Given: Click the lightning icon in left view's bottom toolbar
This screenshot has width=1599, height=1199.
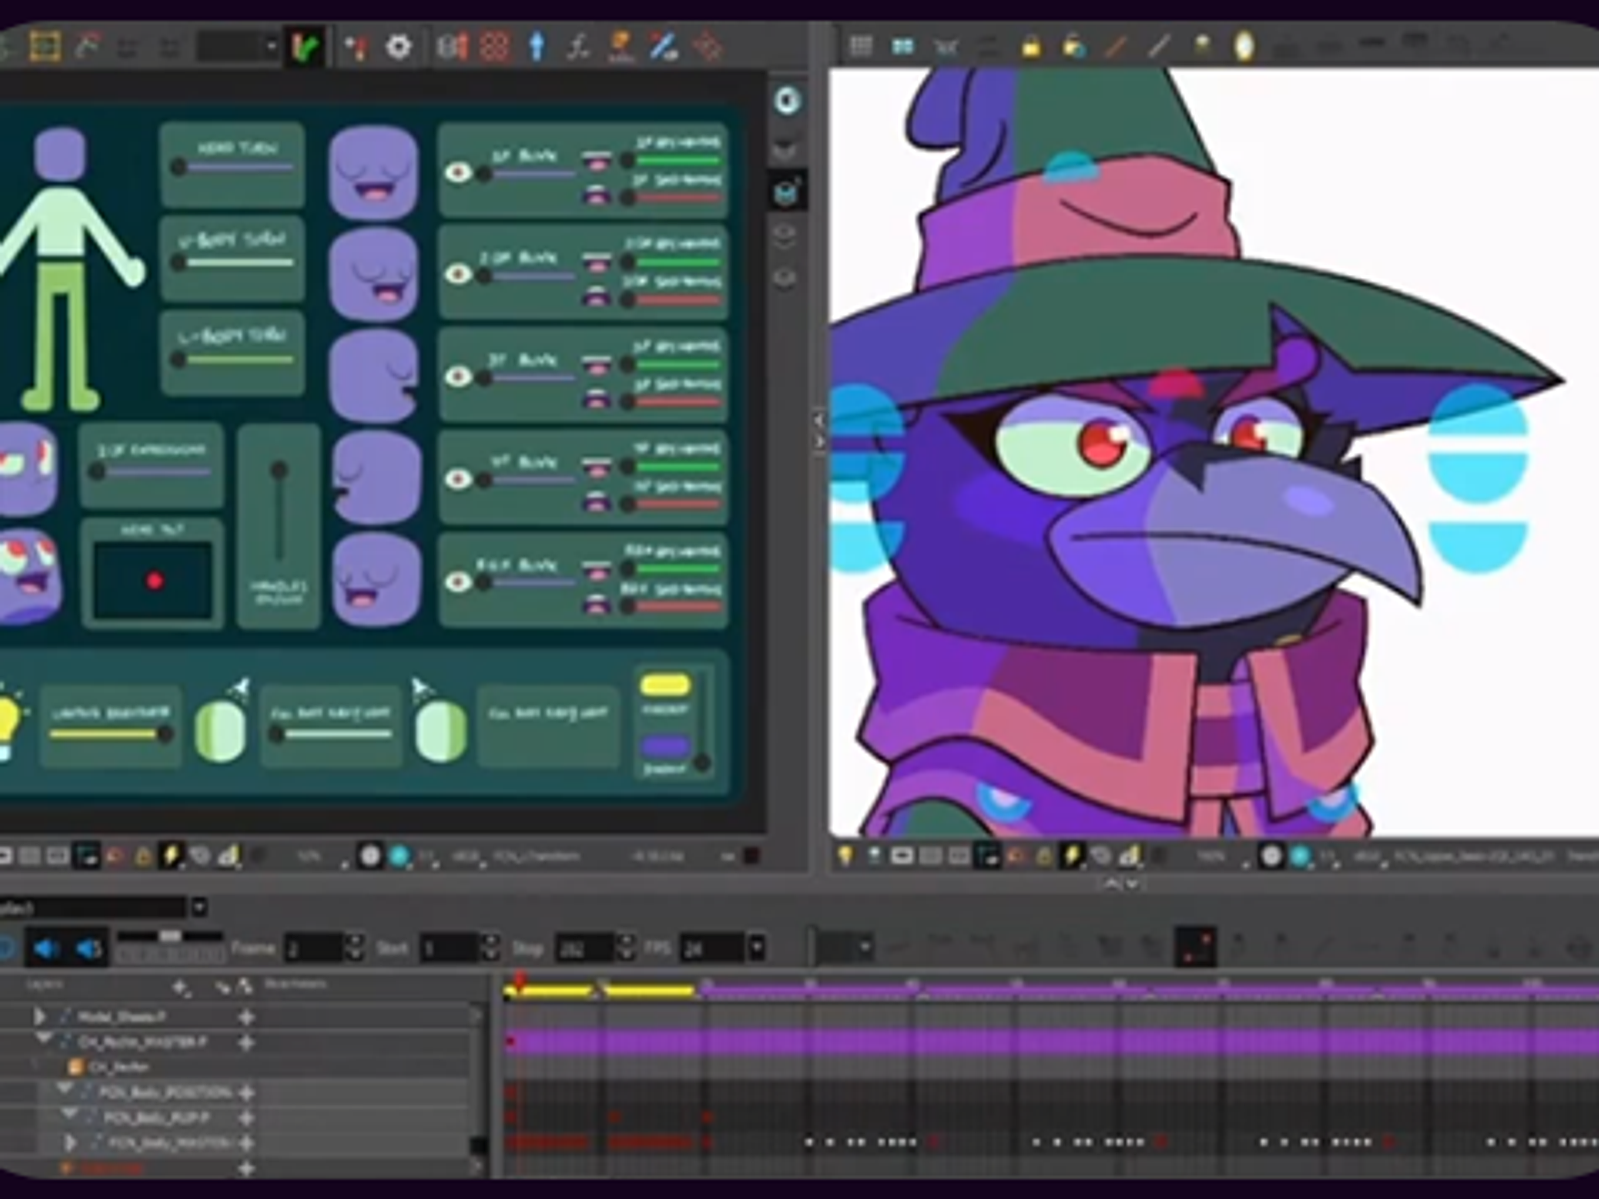Looking at the screenshot, I should 171,856.
